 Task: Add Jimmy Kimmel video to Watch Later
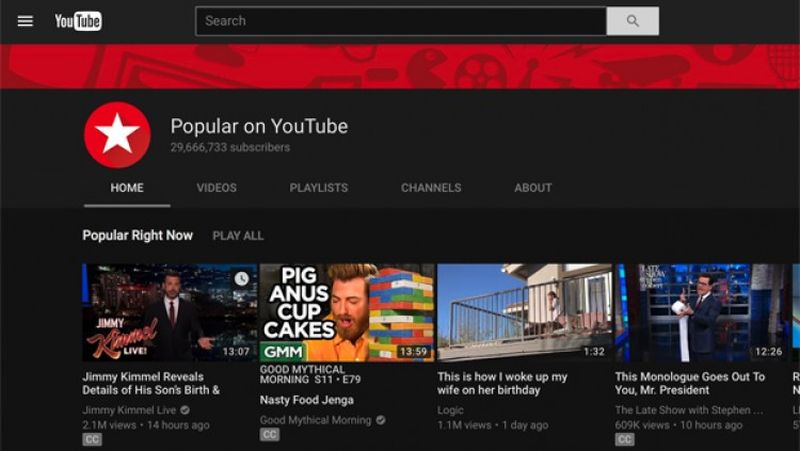(x=241, y=278)
